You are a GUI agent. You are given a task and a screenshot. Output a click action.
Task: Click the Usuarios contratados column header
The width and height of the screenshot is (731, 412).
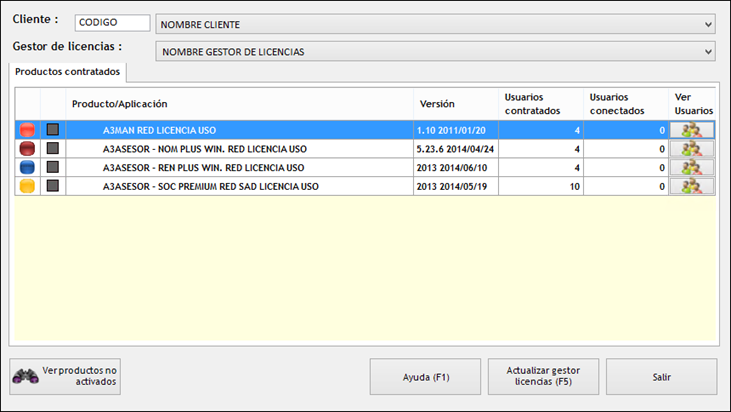click(x=540, y=104)
